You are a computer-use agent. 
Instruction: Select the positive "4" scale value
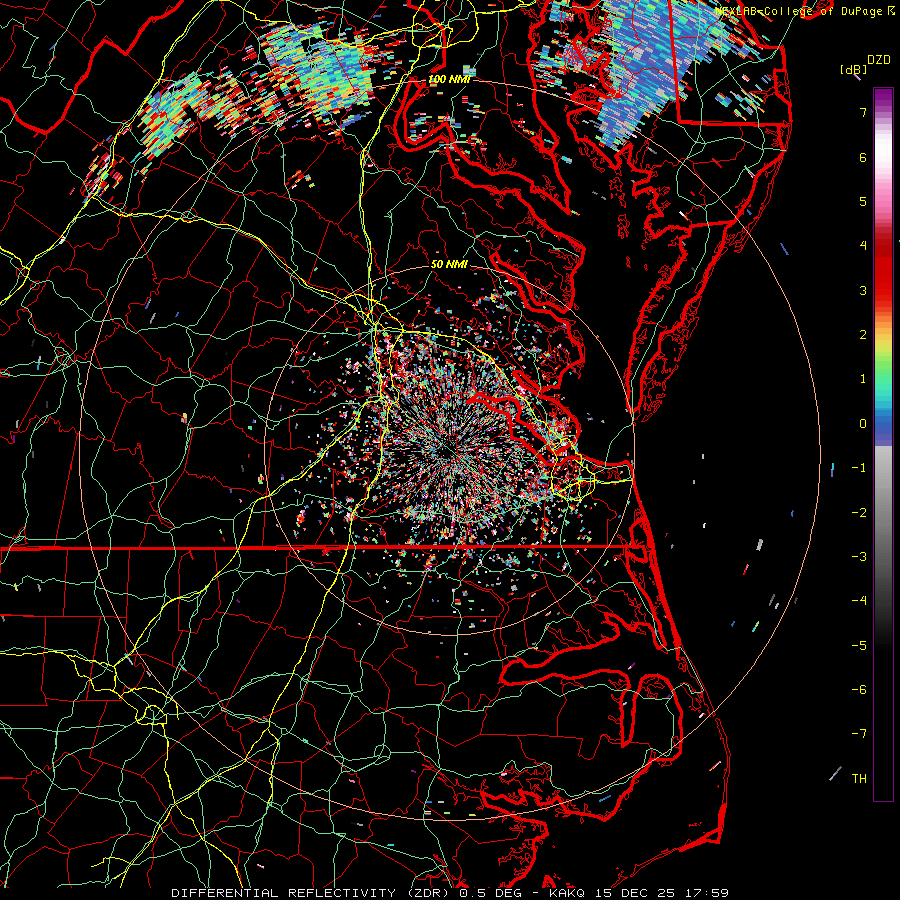(x=863, y=246)
